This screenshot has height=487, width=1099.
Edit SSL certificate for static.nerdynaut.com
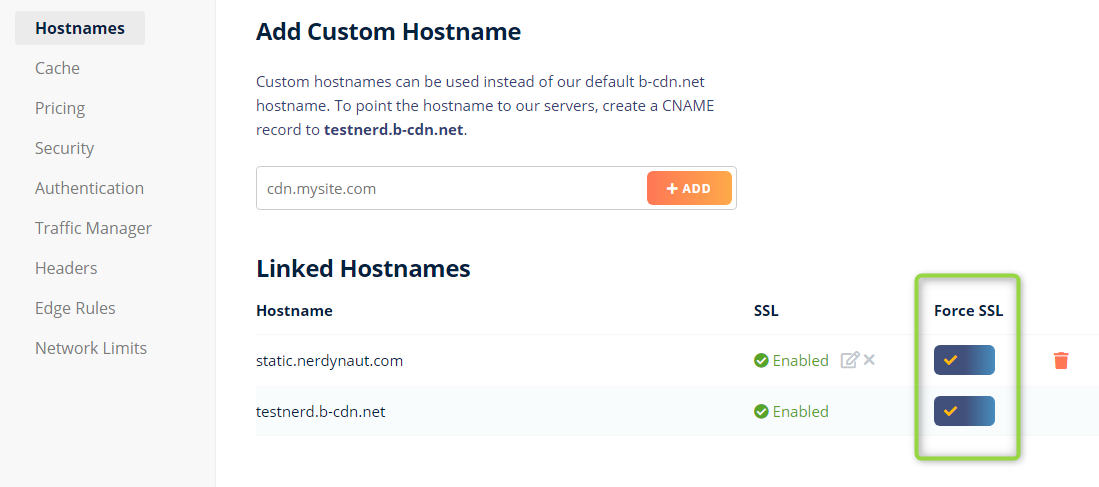tap(849, 360)
